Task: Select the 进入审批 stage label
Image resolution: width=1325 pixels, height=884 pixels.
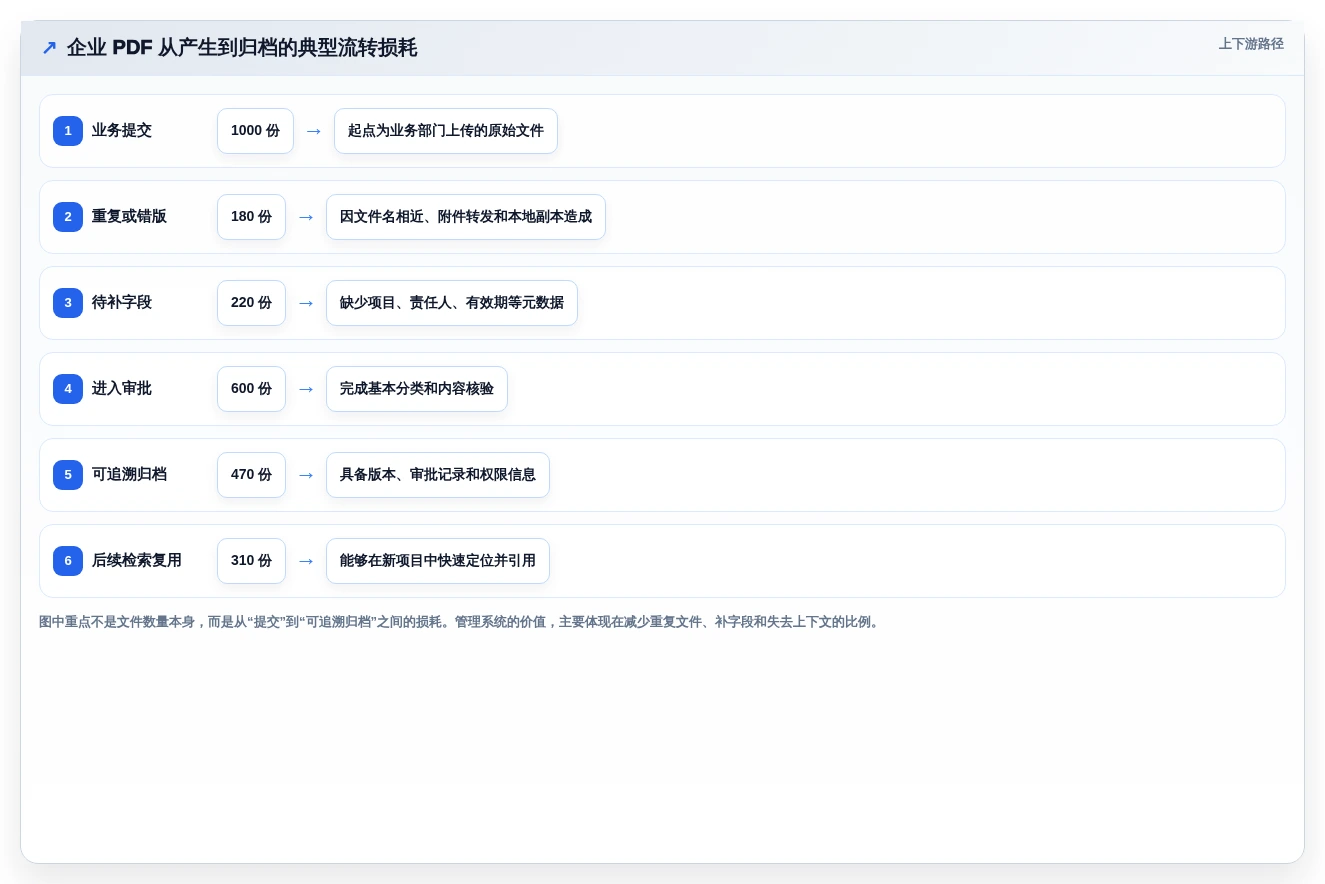Action: coord(122,389)
